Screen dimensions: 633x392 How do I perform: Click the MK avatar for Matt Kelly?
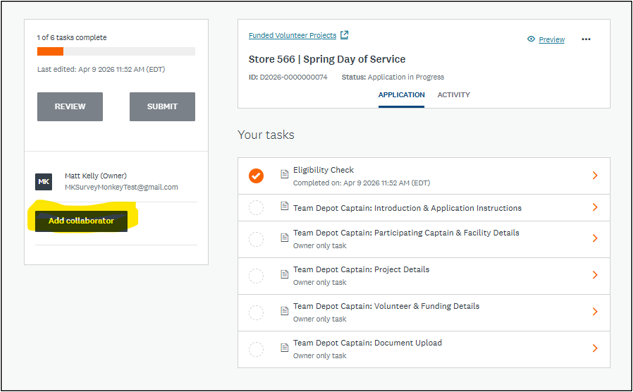coord(44,182)
